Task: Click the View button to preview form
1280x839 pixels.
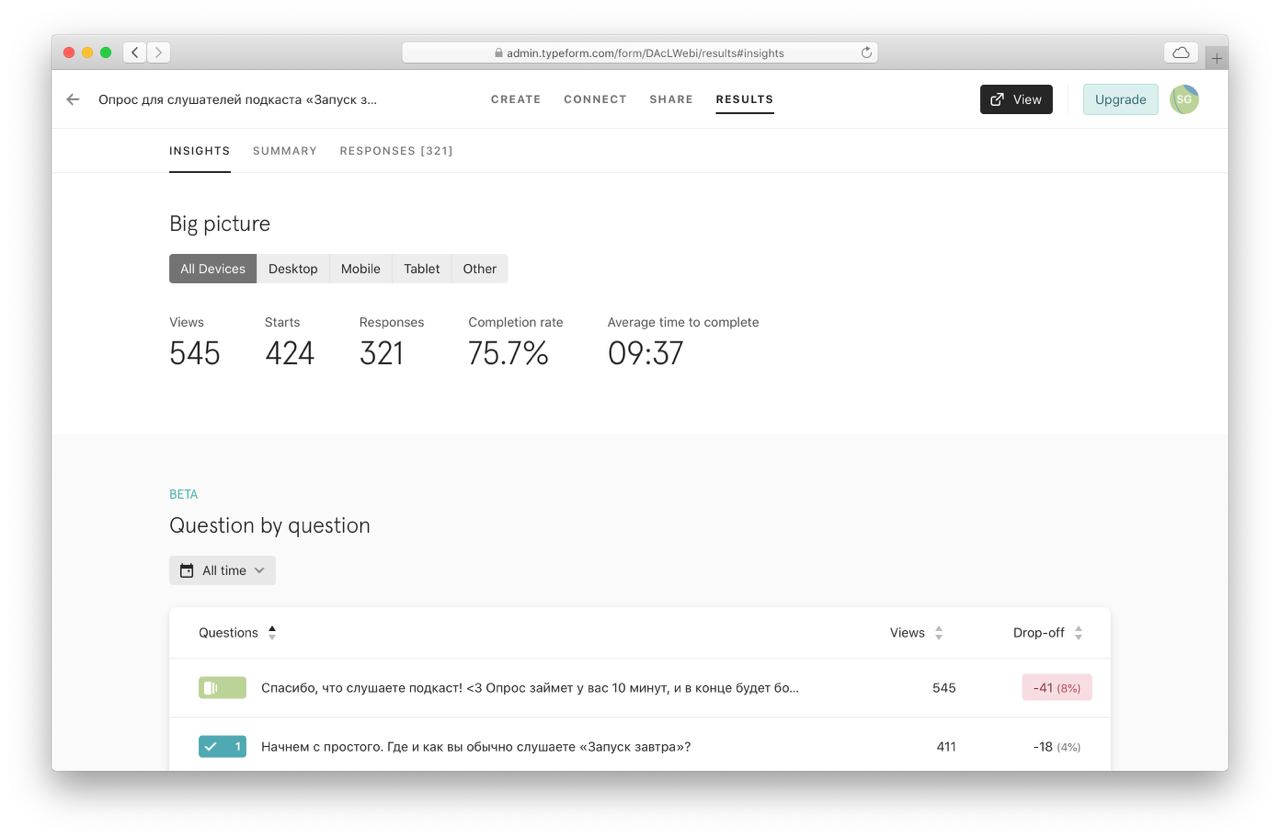Action: [x=1016, y=99]
